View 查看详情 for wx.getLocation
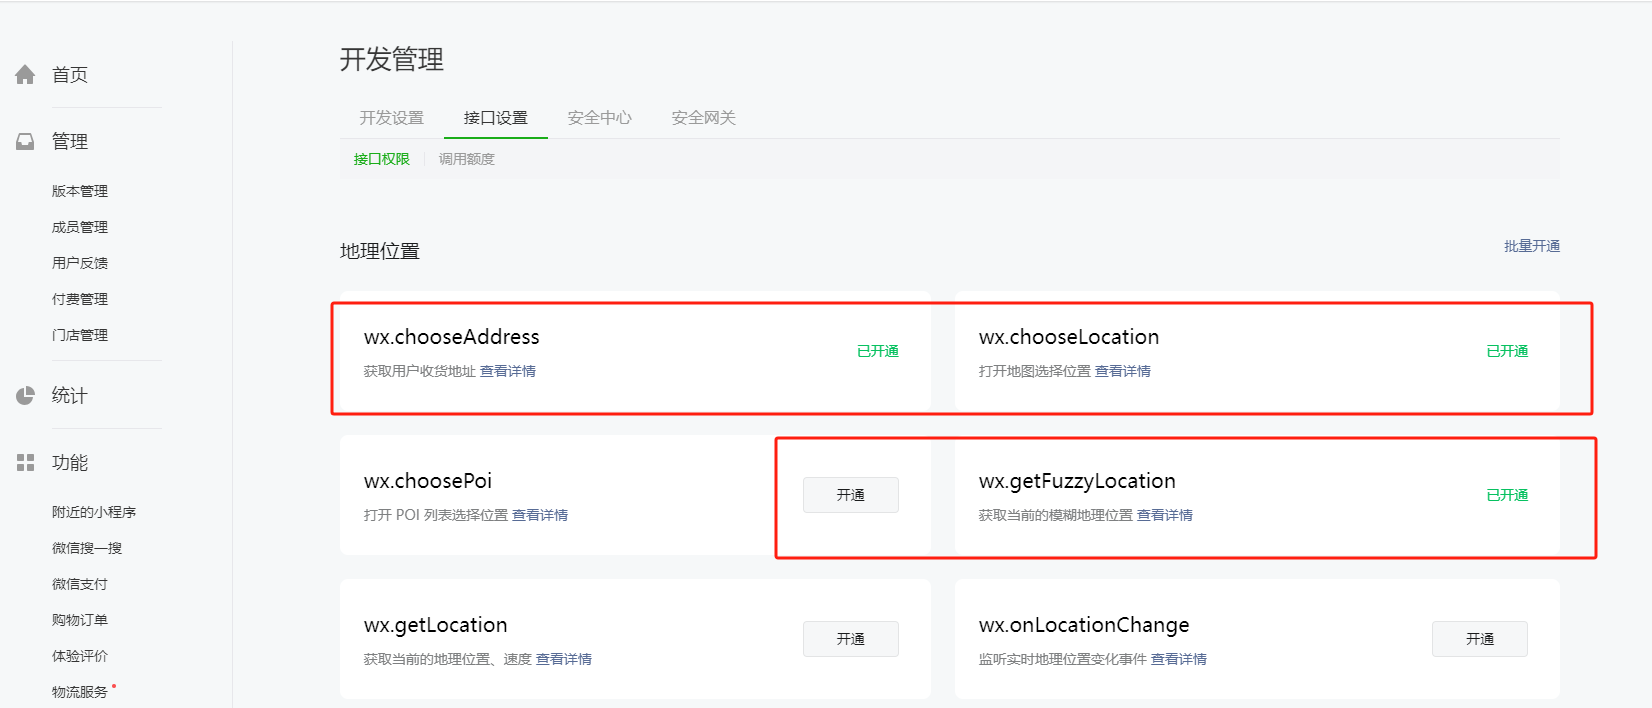This screenshot has height=708, width=1652. (564, 659)
